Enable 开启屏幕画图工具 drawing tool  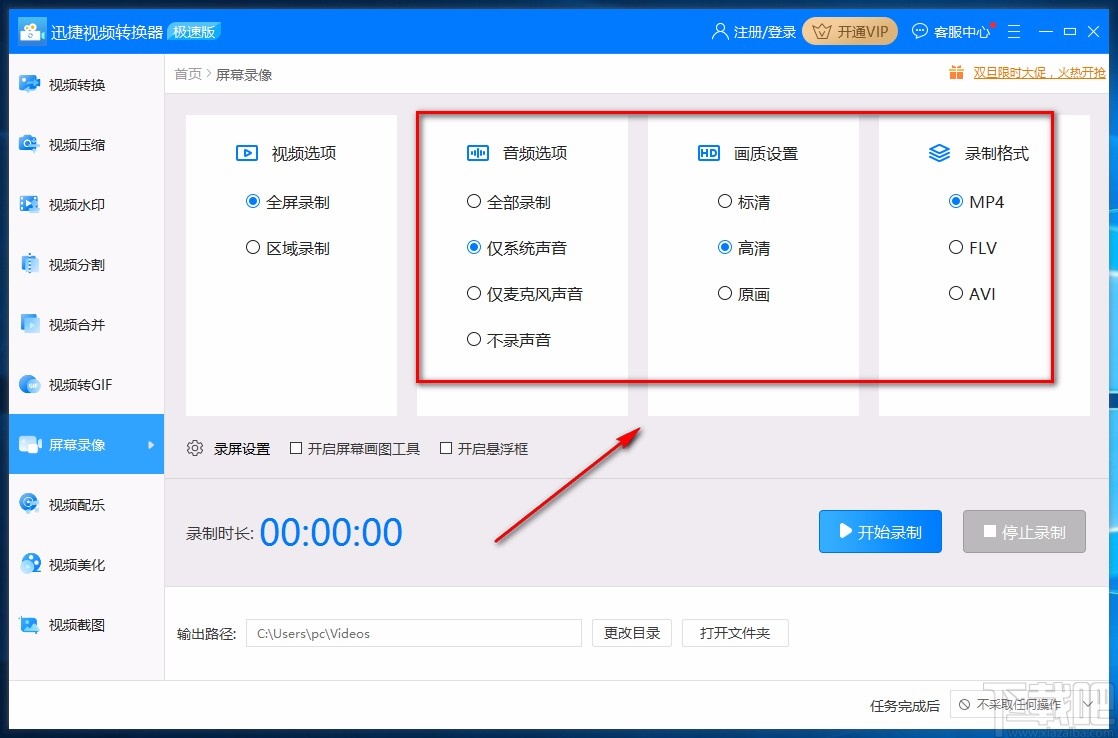296,448
